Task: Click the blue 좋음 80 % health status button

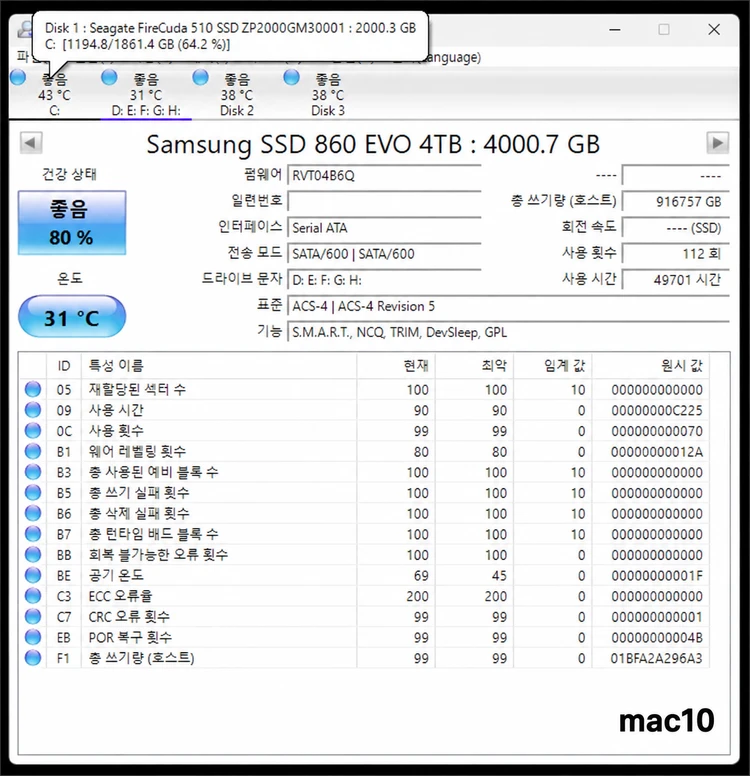Action: pyautogui.click(x=72, y=223)
